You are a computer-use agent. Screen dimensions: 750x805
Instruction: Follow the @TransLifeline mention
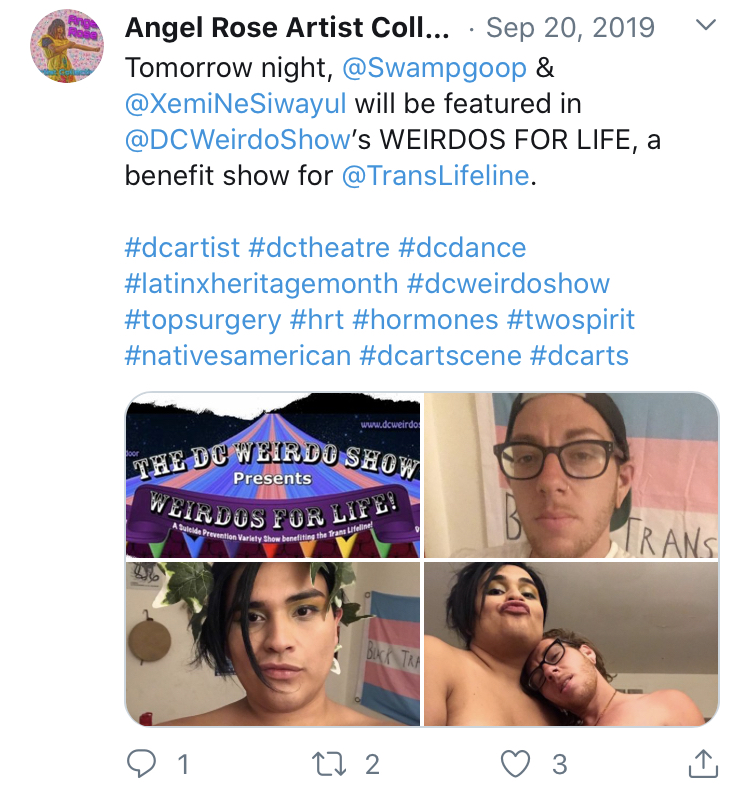click(435, 176)
